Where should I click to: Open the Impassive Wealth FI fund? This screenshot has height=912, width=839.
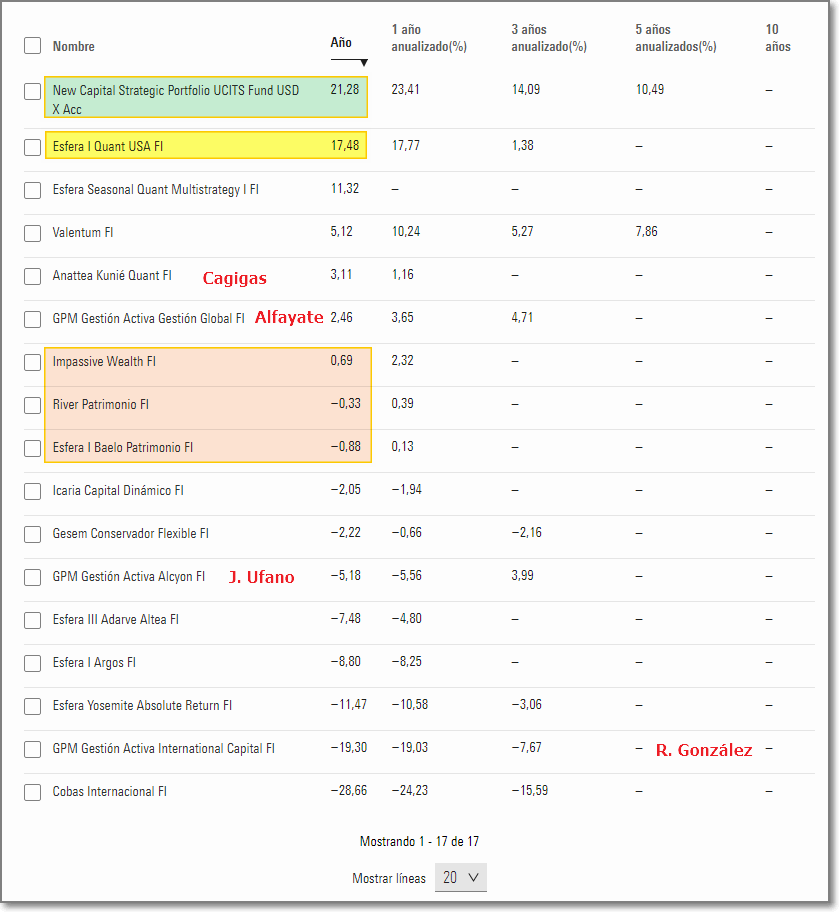pyautogui.click(x=104, y=362)
